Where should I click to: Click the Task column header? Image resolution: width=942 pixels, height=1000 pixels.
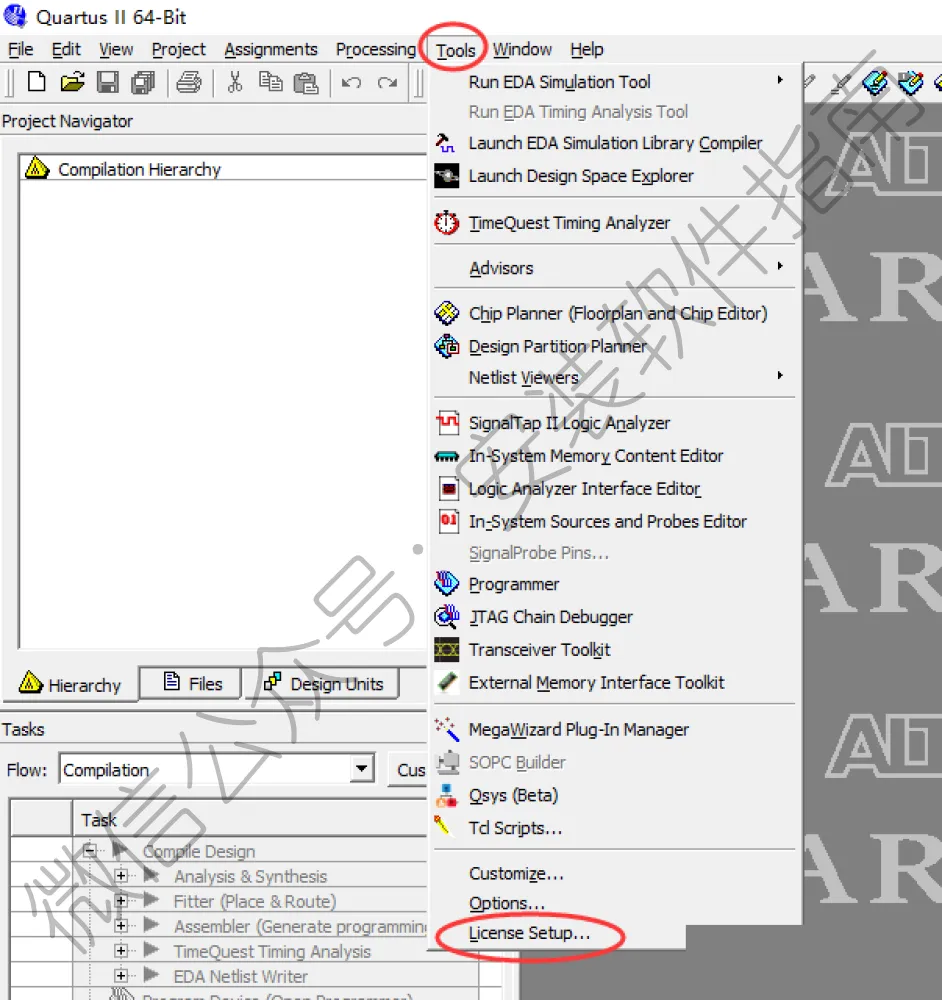pos(249,820)
